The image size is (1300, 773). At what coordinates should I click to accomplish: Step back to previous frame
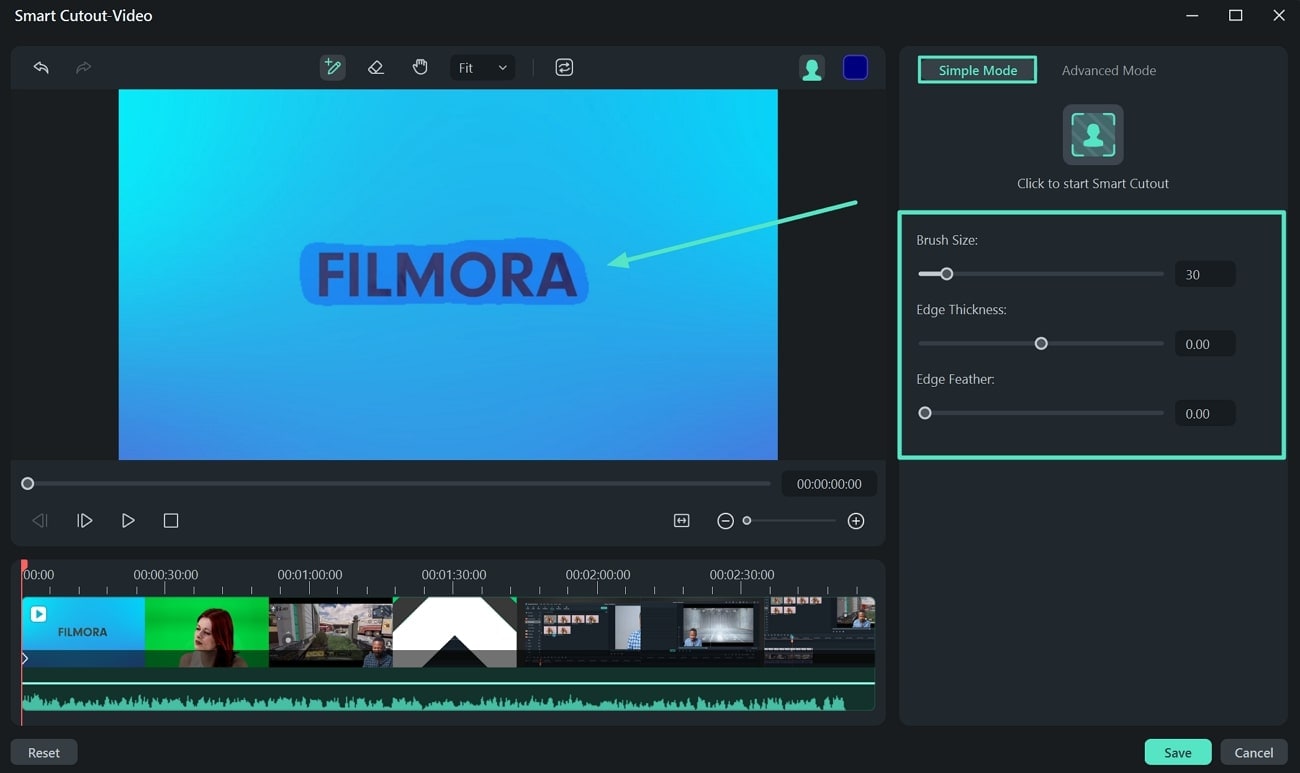pos(40,520)
